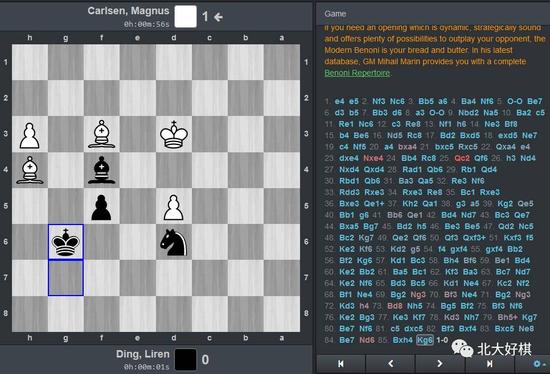Jump to the last move of game
The height and width of the screenshot is (374, 550).
[489, 364]
